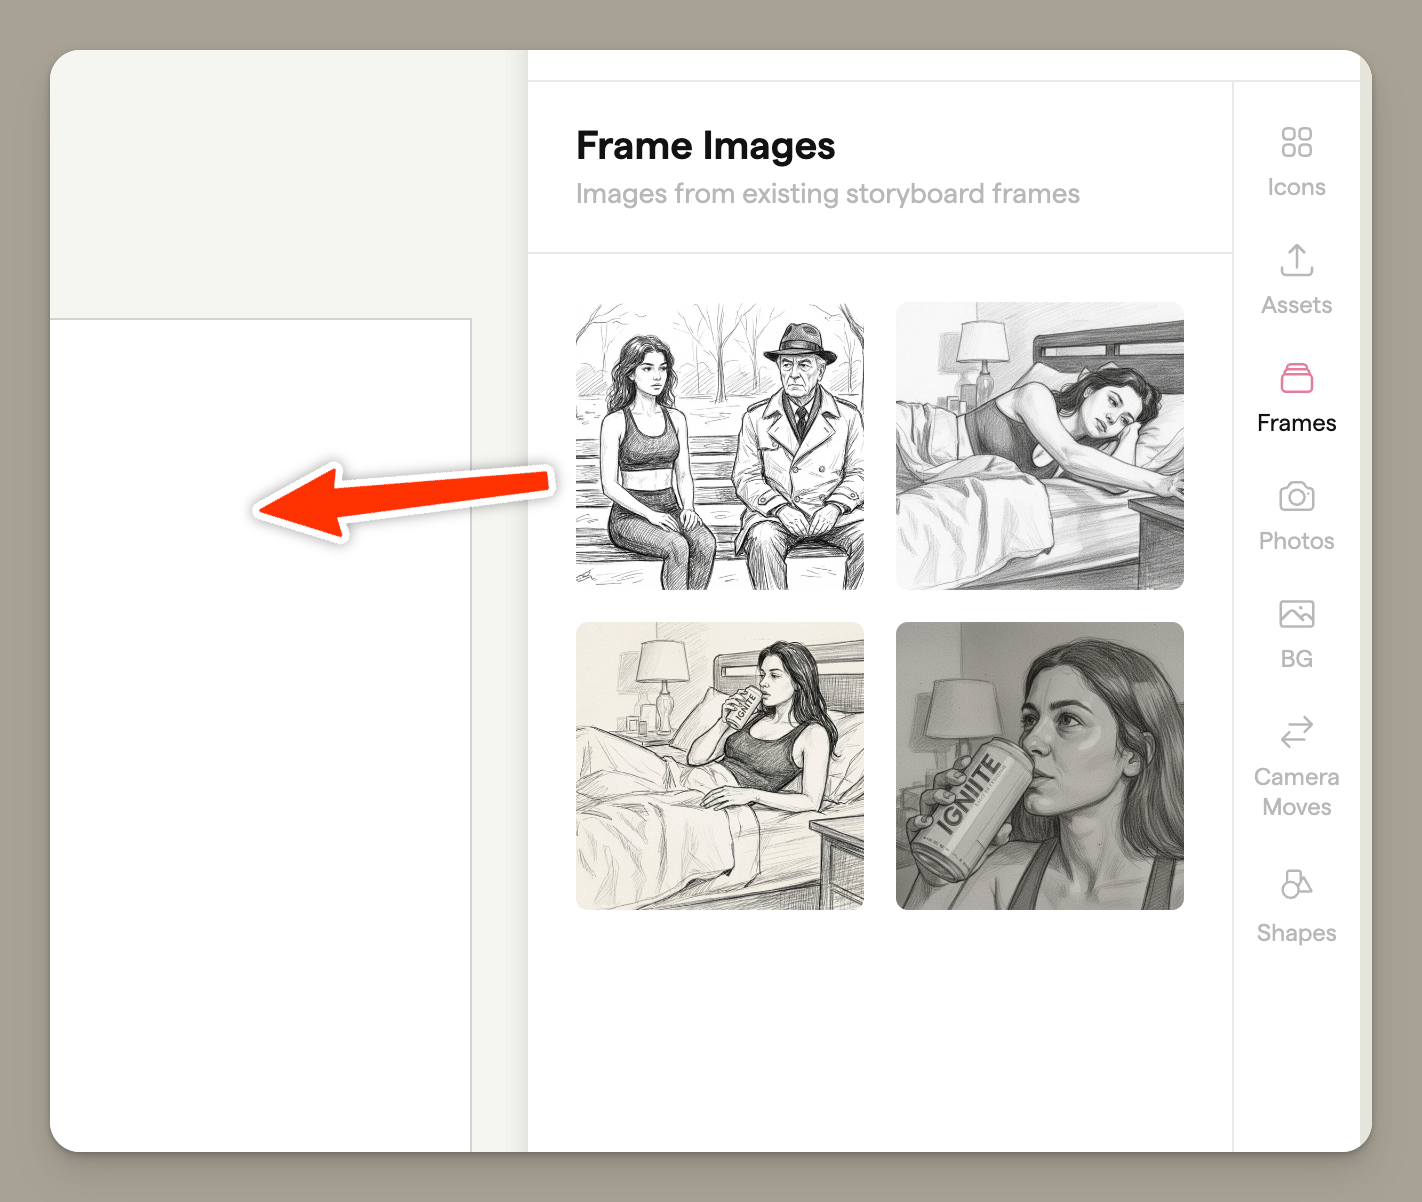Click the Photos camera icon
Image resolution: width=1422 pixels, height=1202 pixels.
(x=1296, y=496)
